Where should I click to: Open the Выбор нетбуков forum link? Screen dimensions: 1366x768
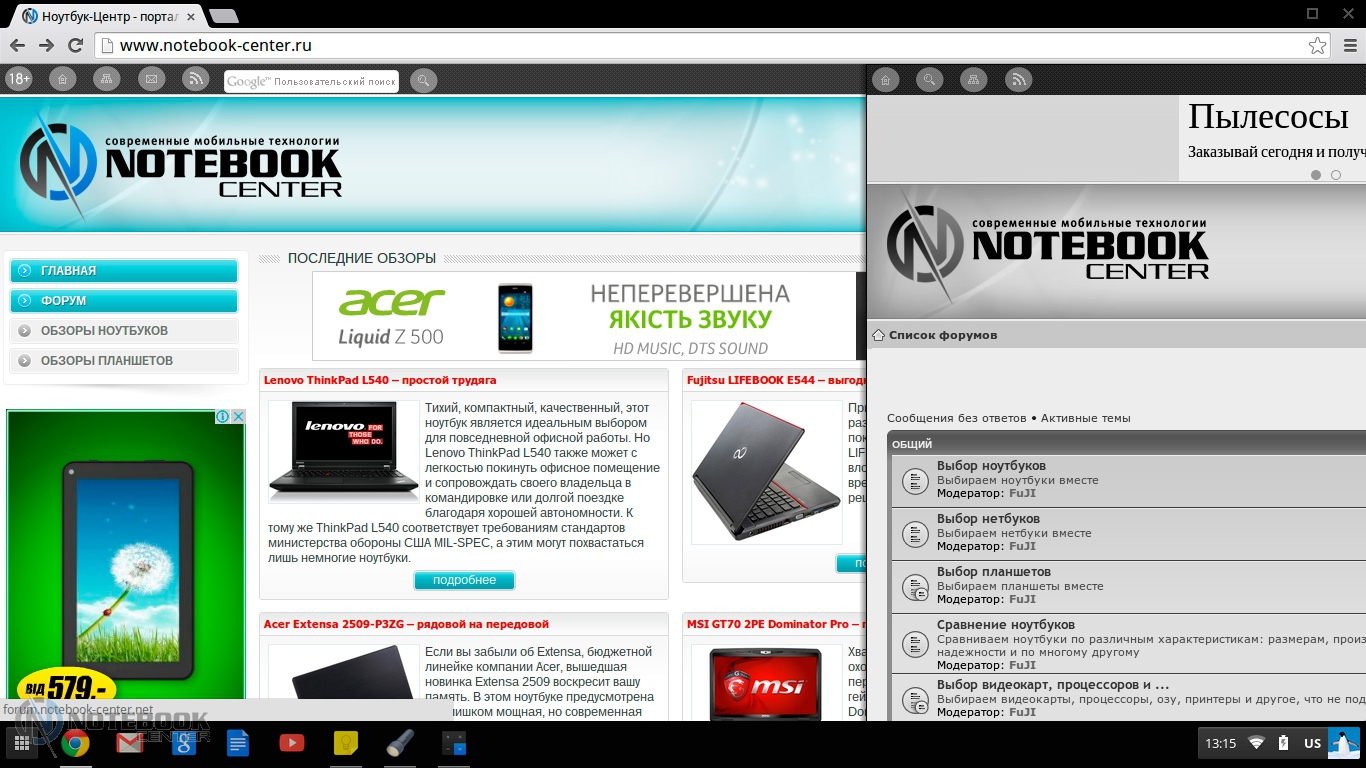(x=988, y=518)
